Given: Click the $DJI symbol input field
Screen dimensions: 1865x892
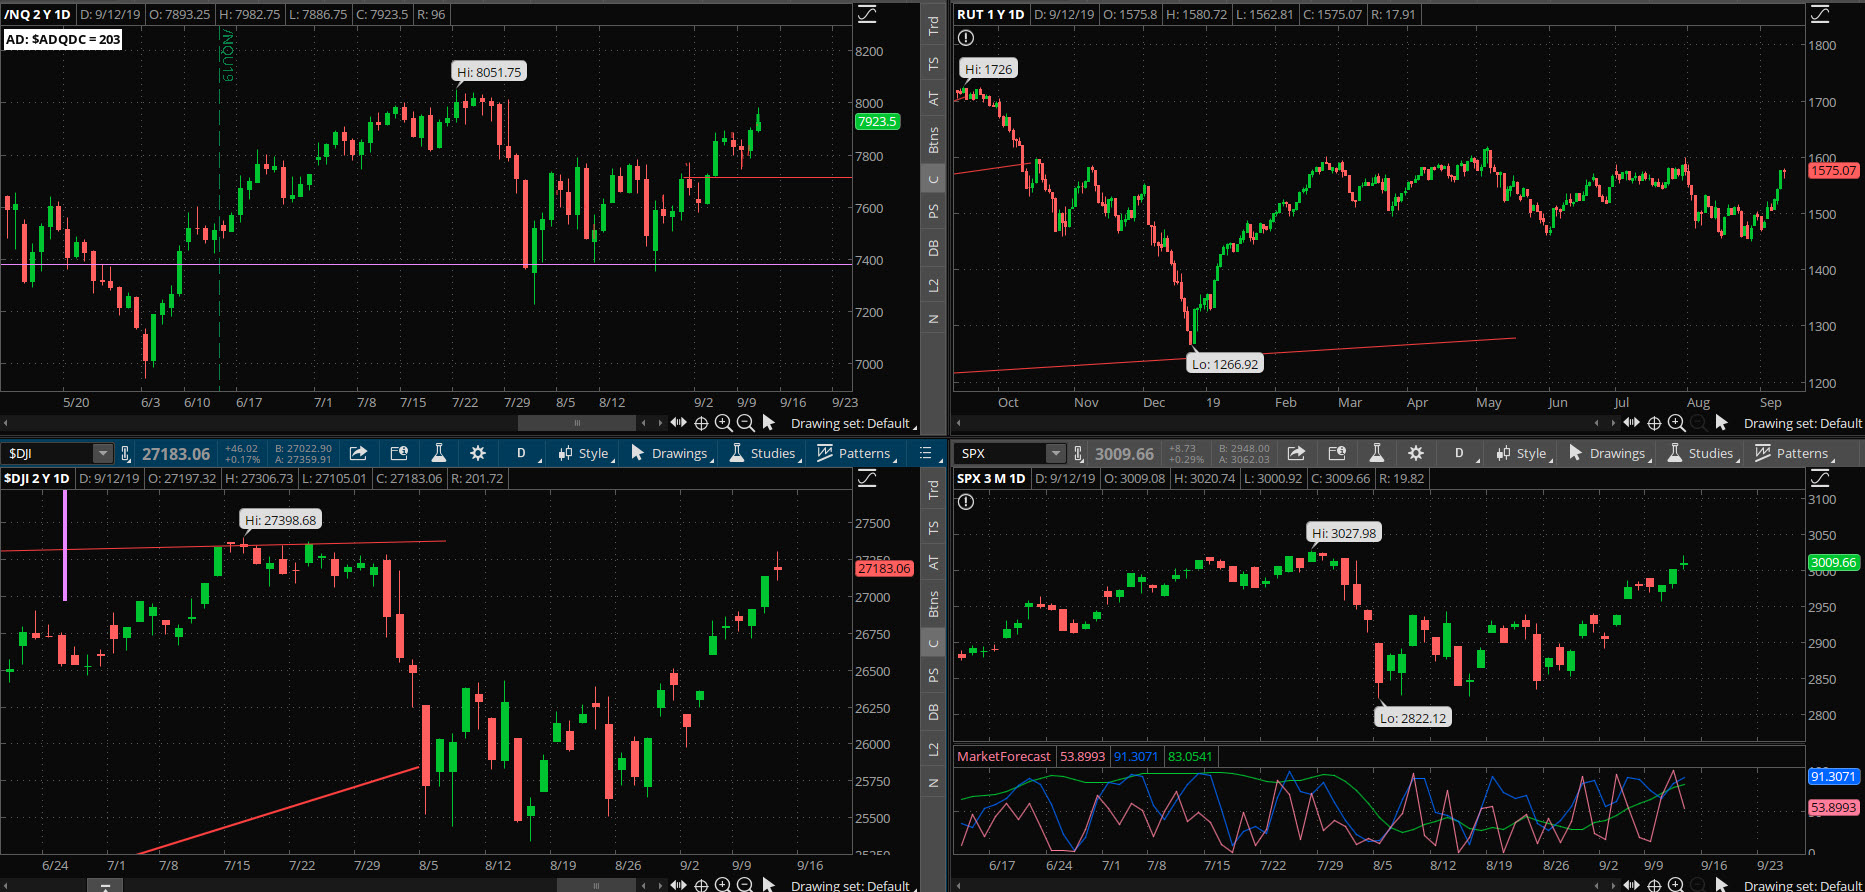Looking at the screenshot, I should (x=48, y=454).
